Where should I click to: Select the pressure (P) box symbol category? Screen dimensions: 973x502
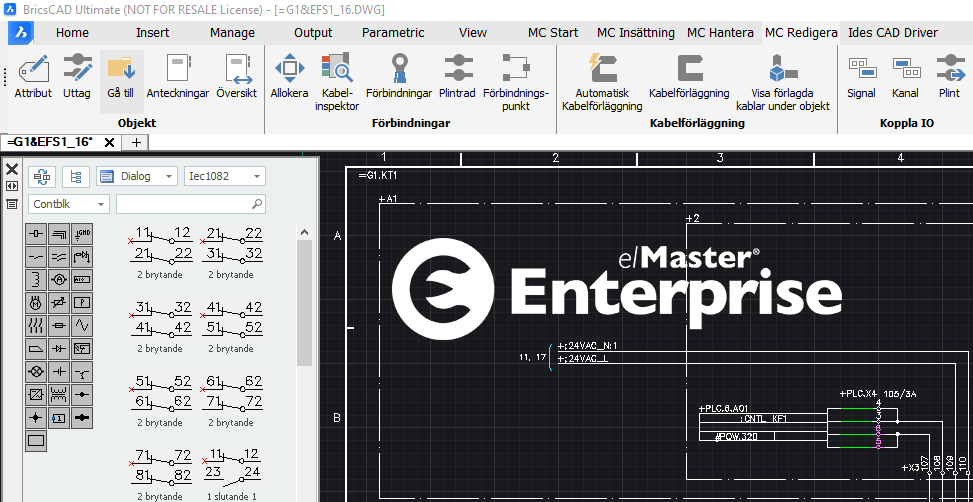click(82, 302)
